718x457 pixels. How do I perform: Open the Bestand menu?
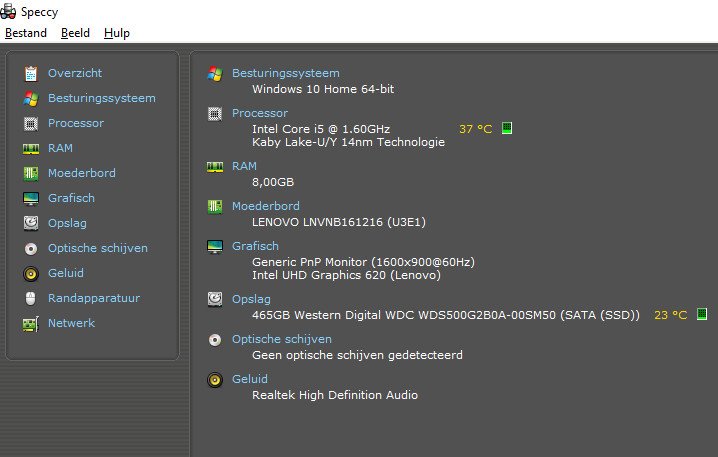26,33
